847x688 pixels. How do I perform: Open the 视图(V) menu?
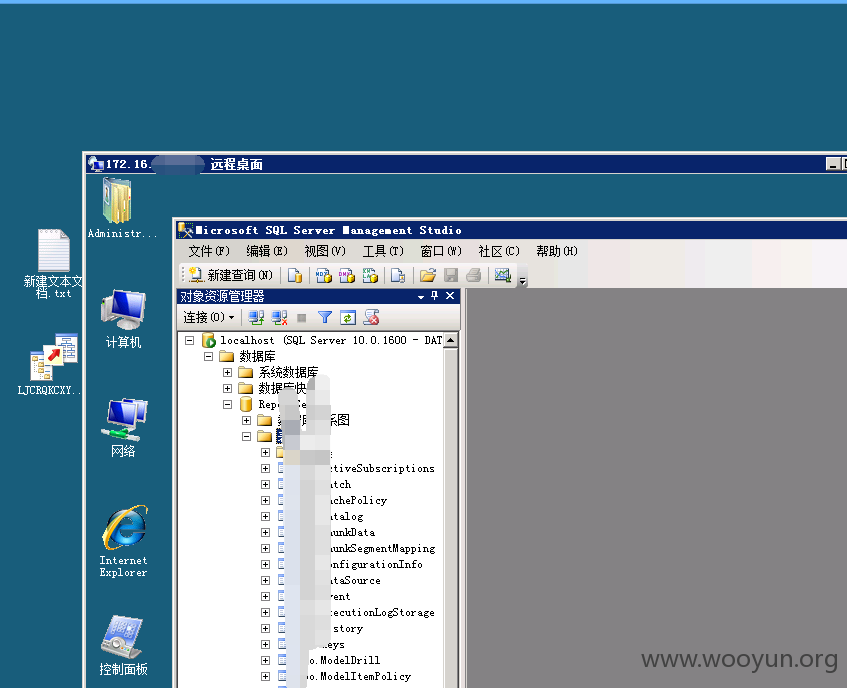pos(325,251)
